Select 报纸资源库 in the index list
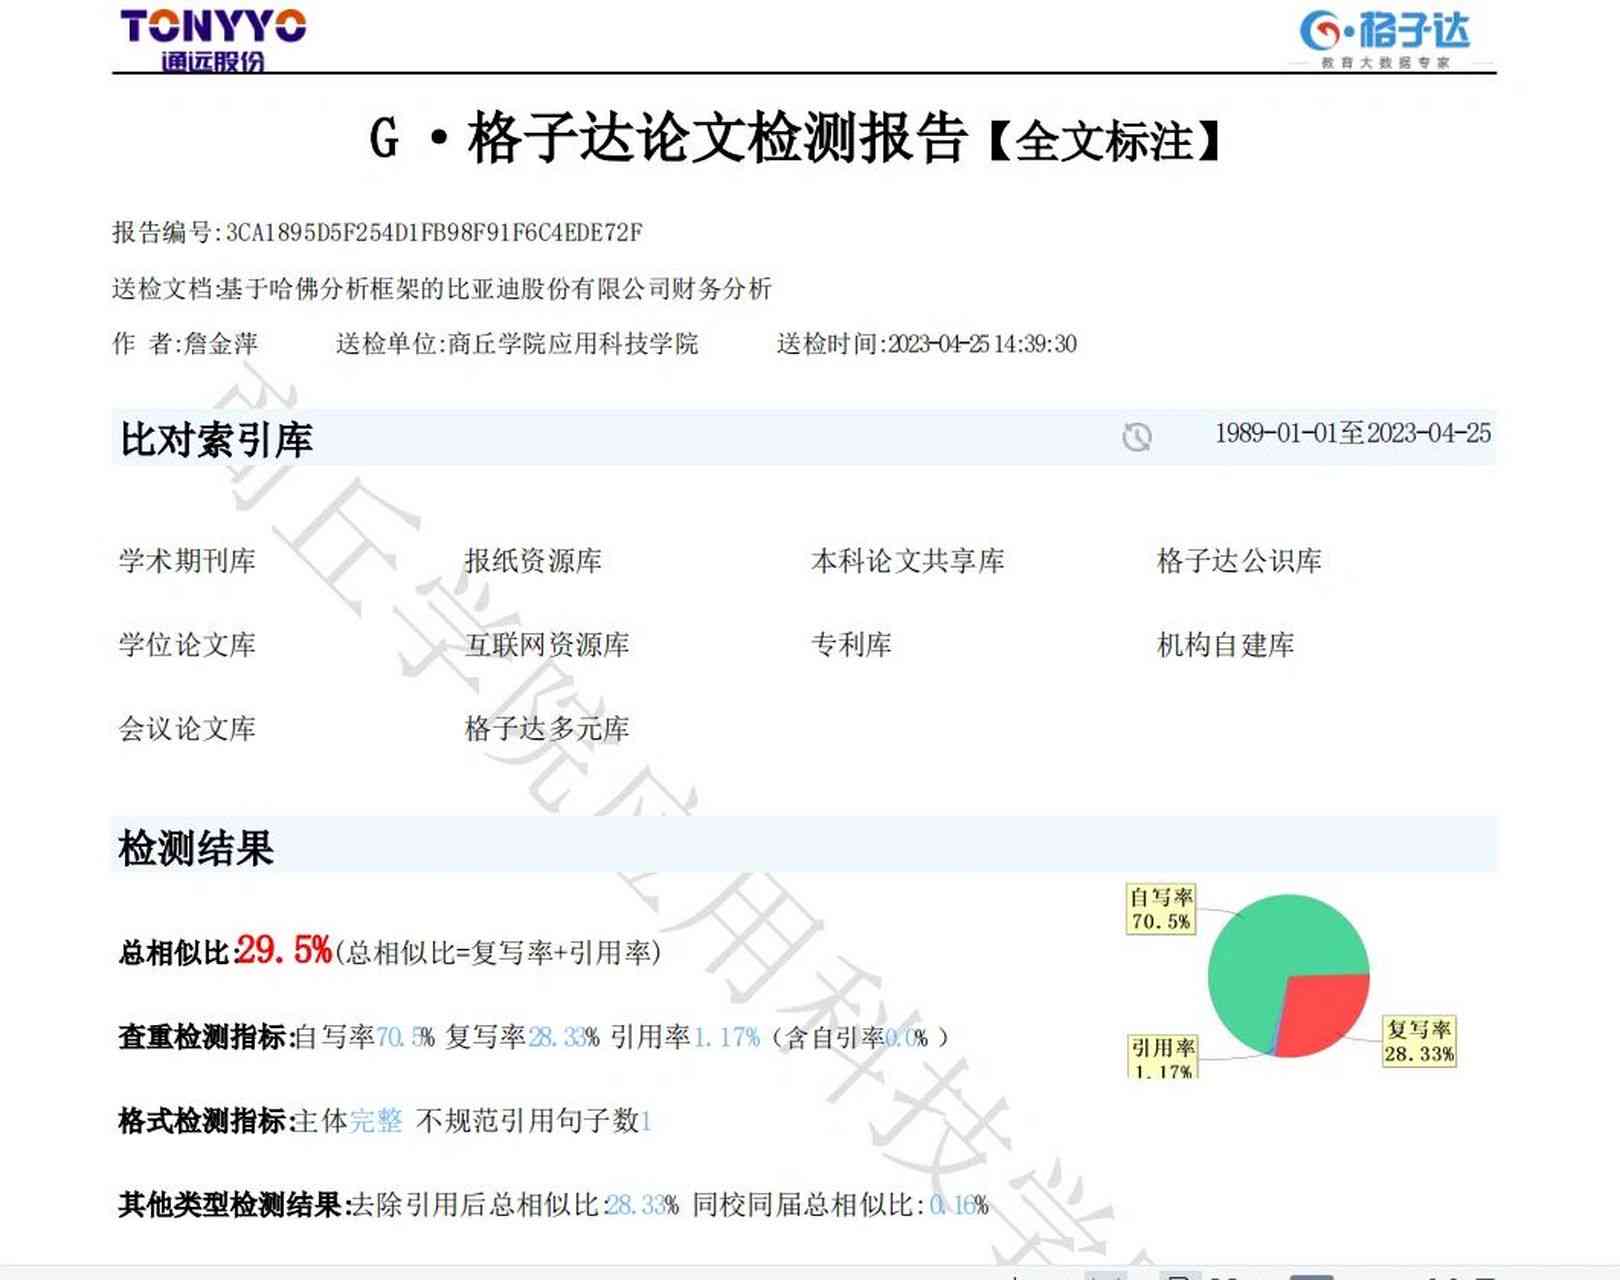 tap(533, 561)
